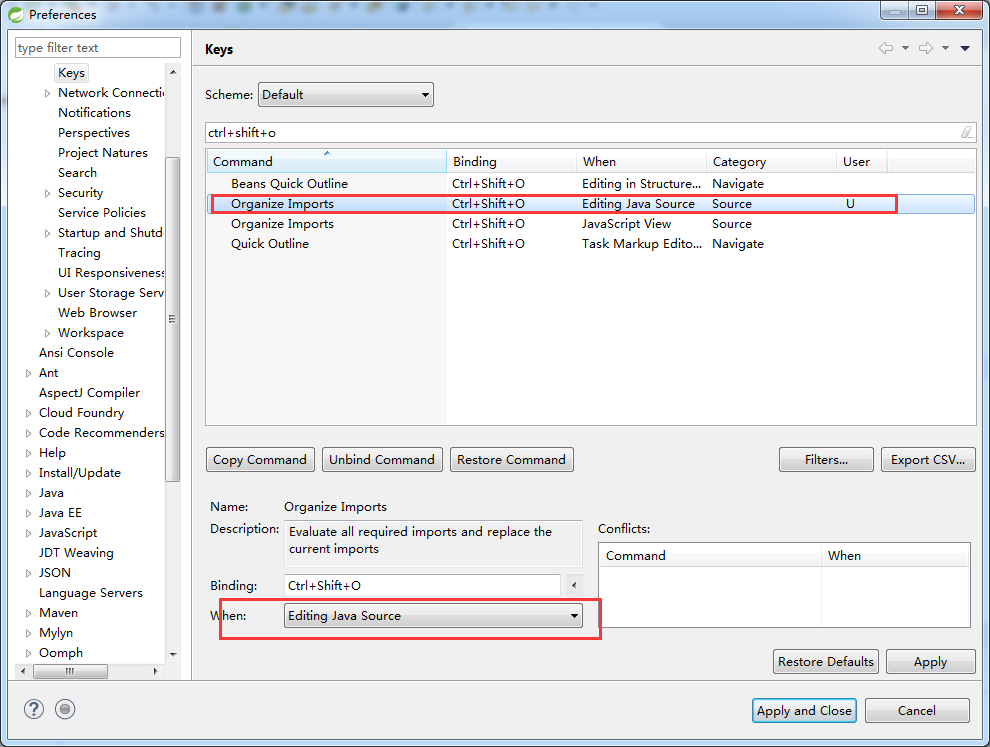The width and height of the screenshot is (990, 747).
Task: Expand the JSON tree node
Action: (28, 573)
